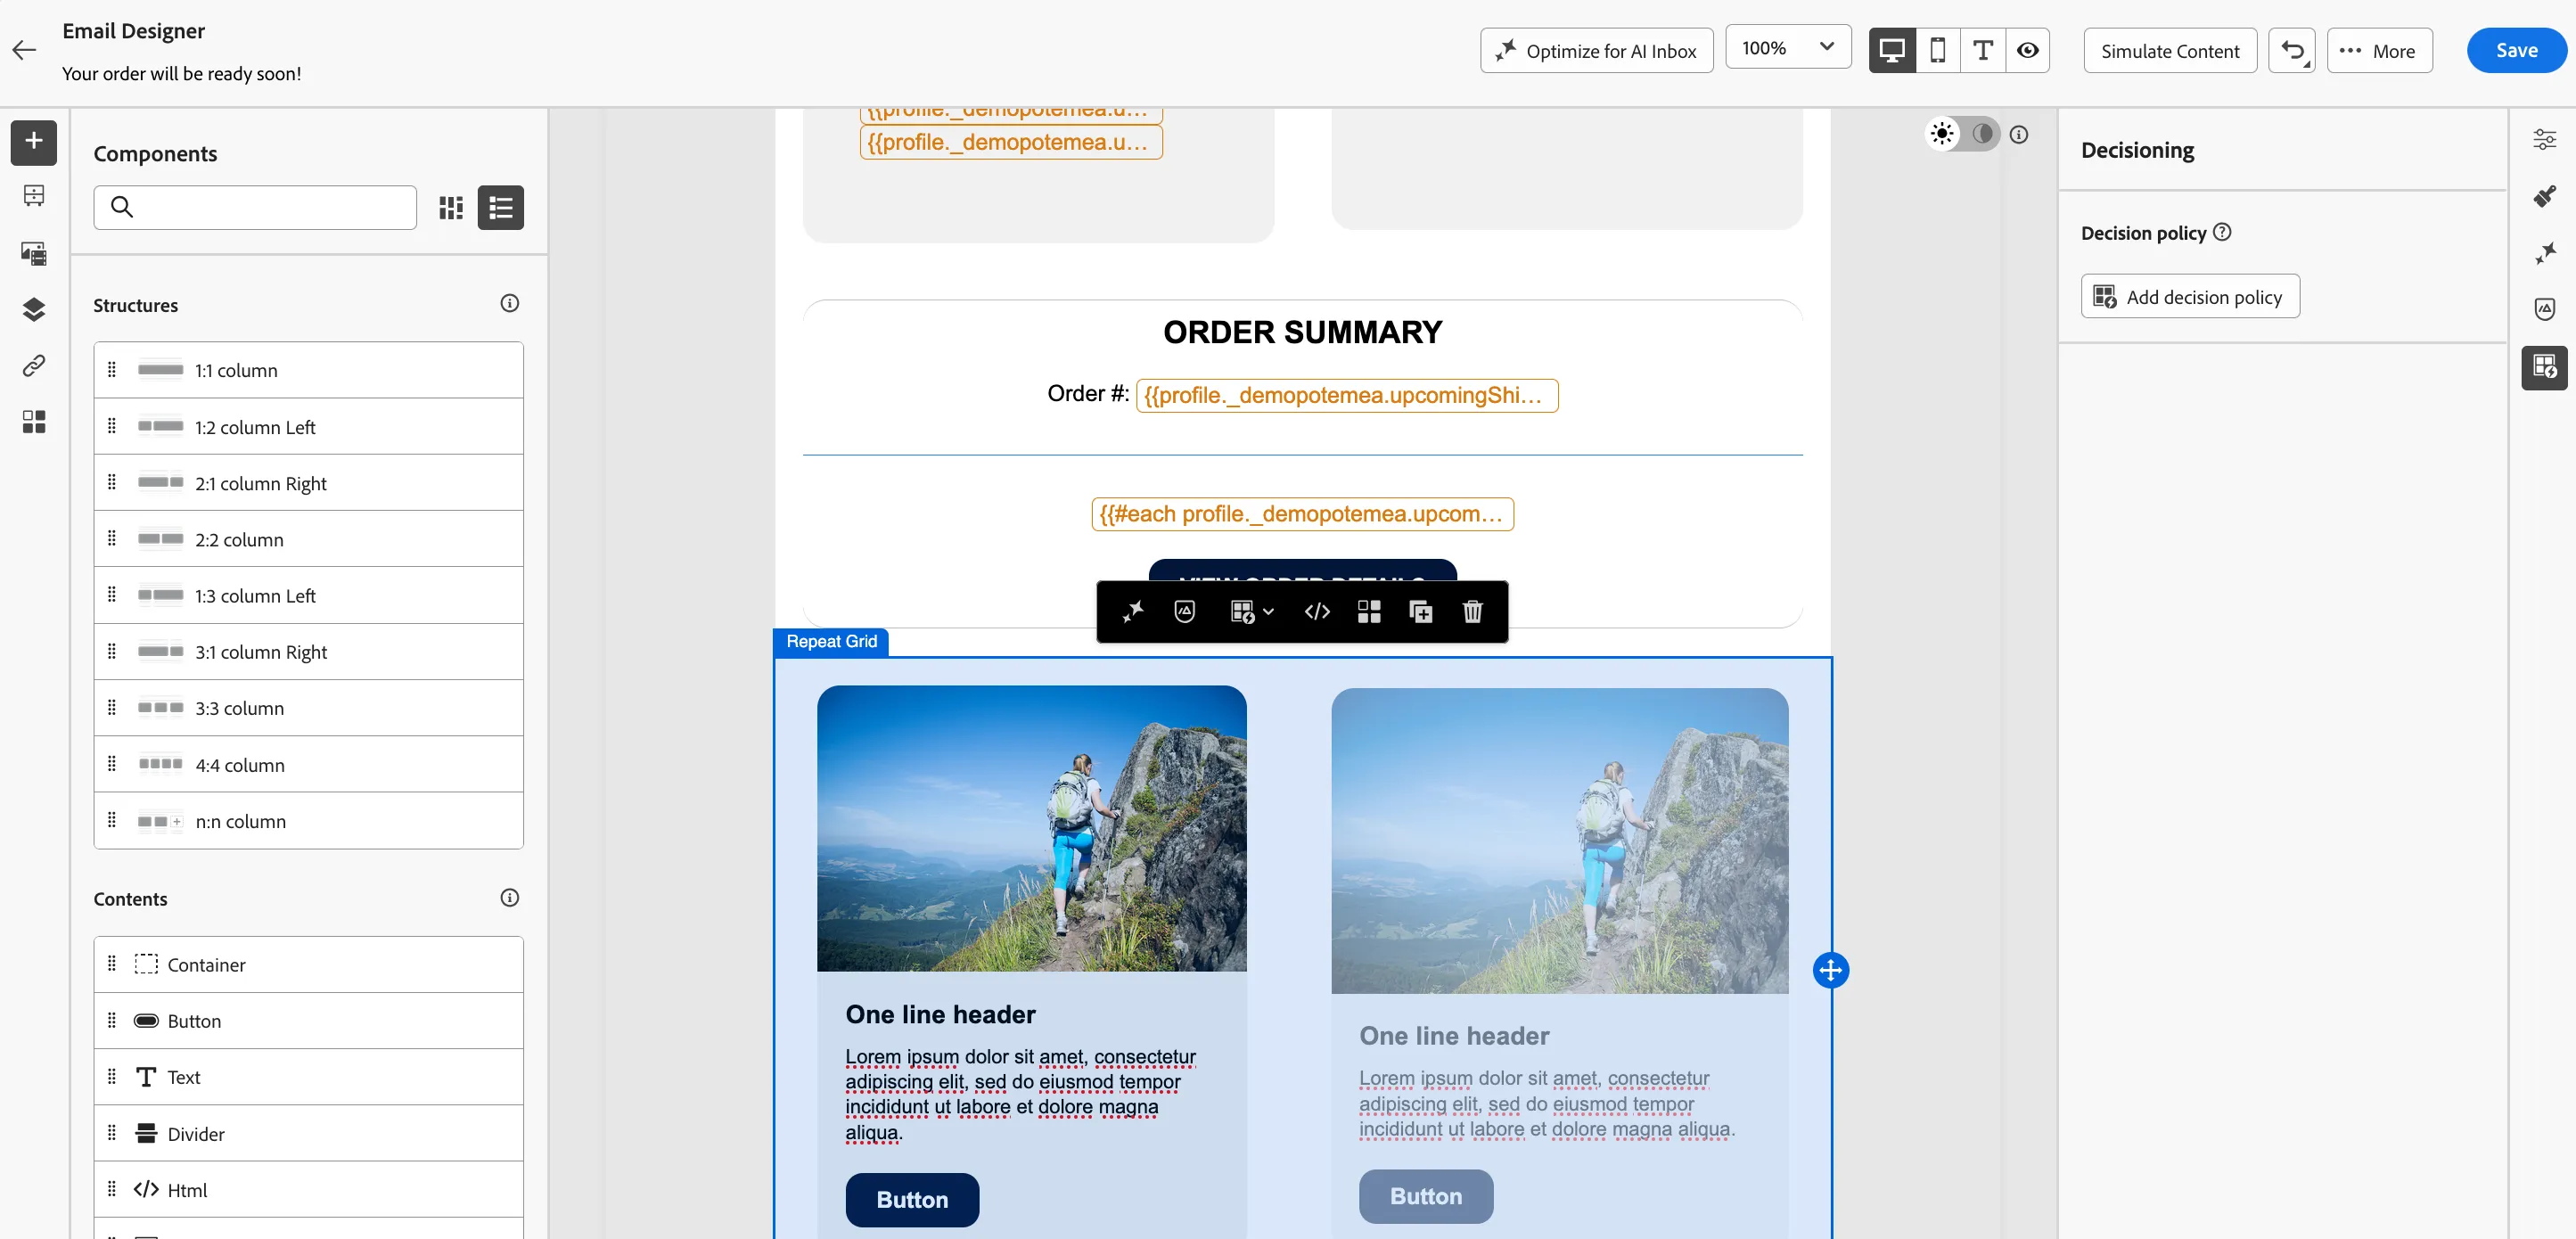The image size is (2576, 1239).
Task: Click Optimize for AI Inbox button
Action: [x=1596, y=50]
